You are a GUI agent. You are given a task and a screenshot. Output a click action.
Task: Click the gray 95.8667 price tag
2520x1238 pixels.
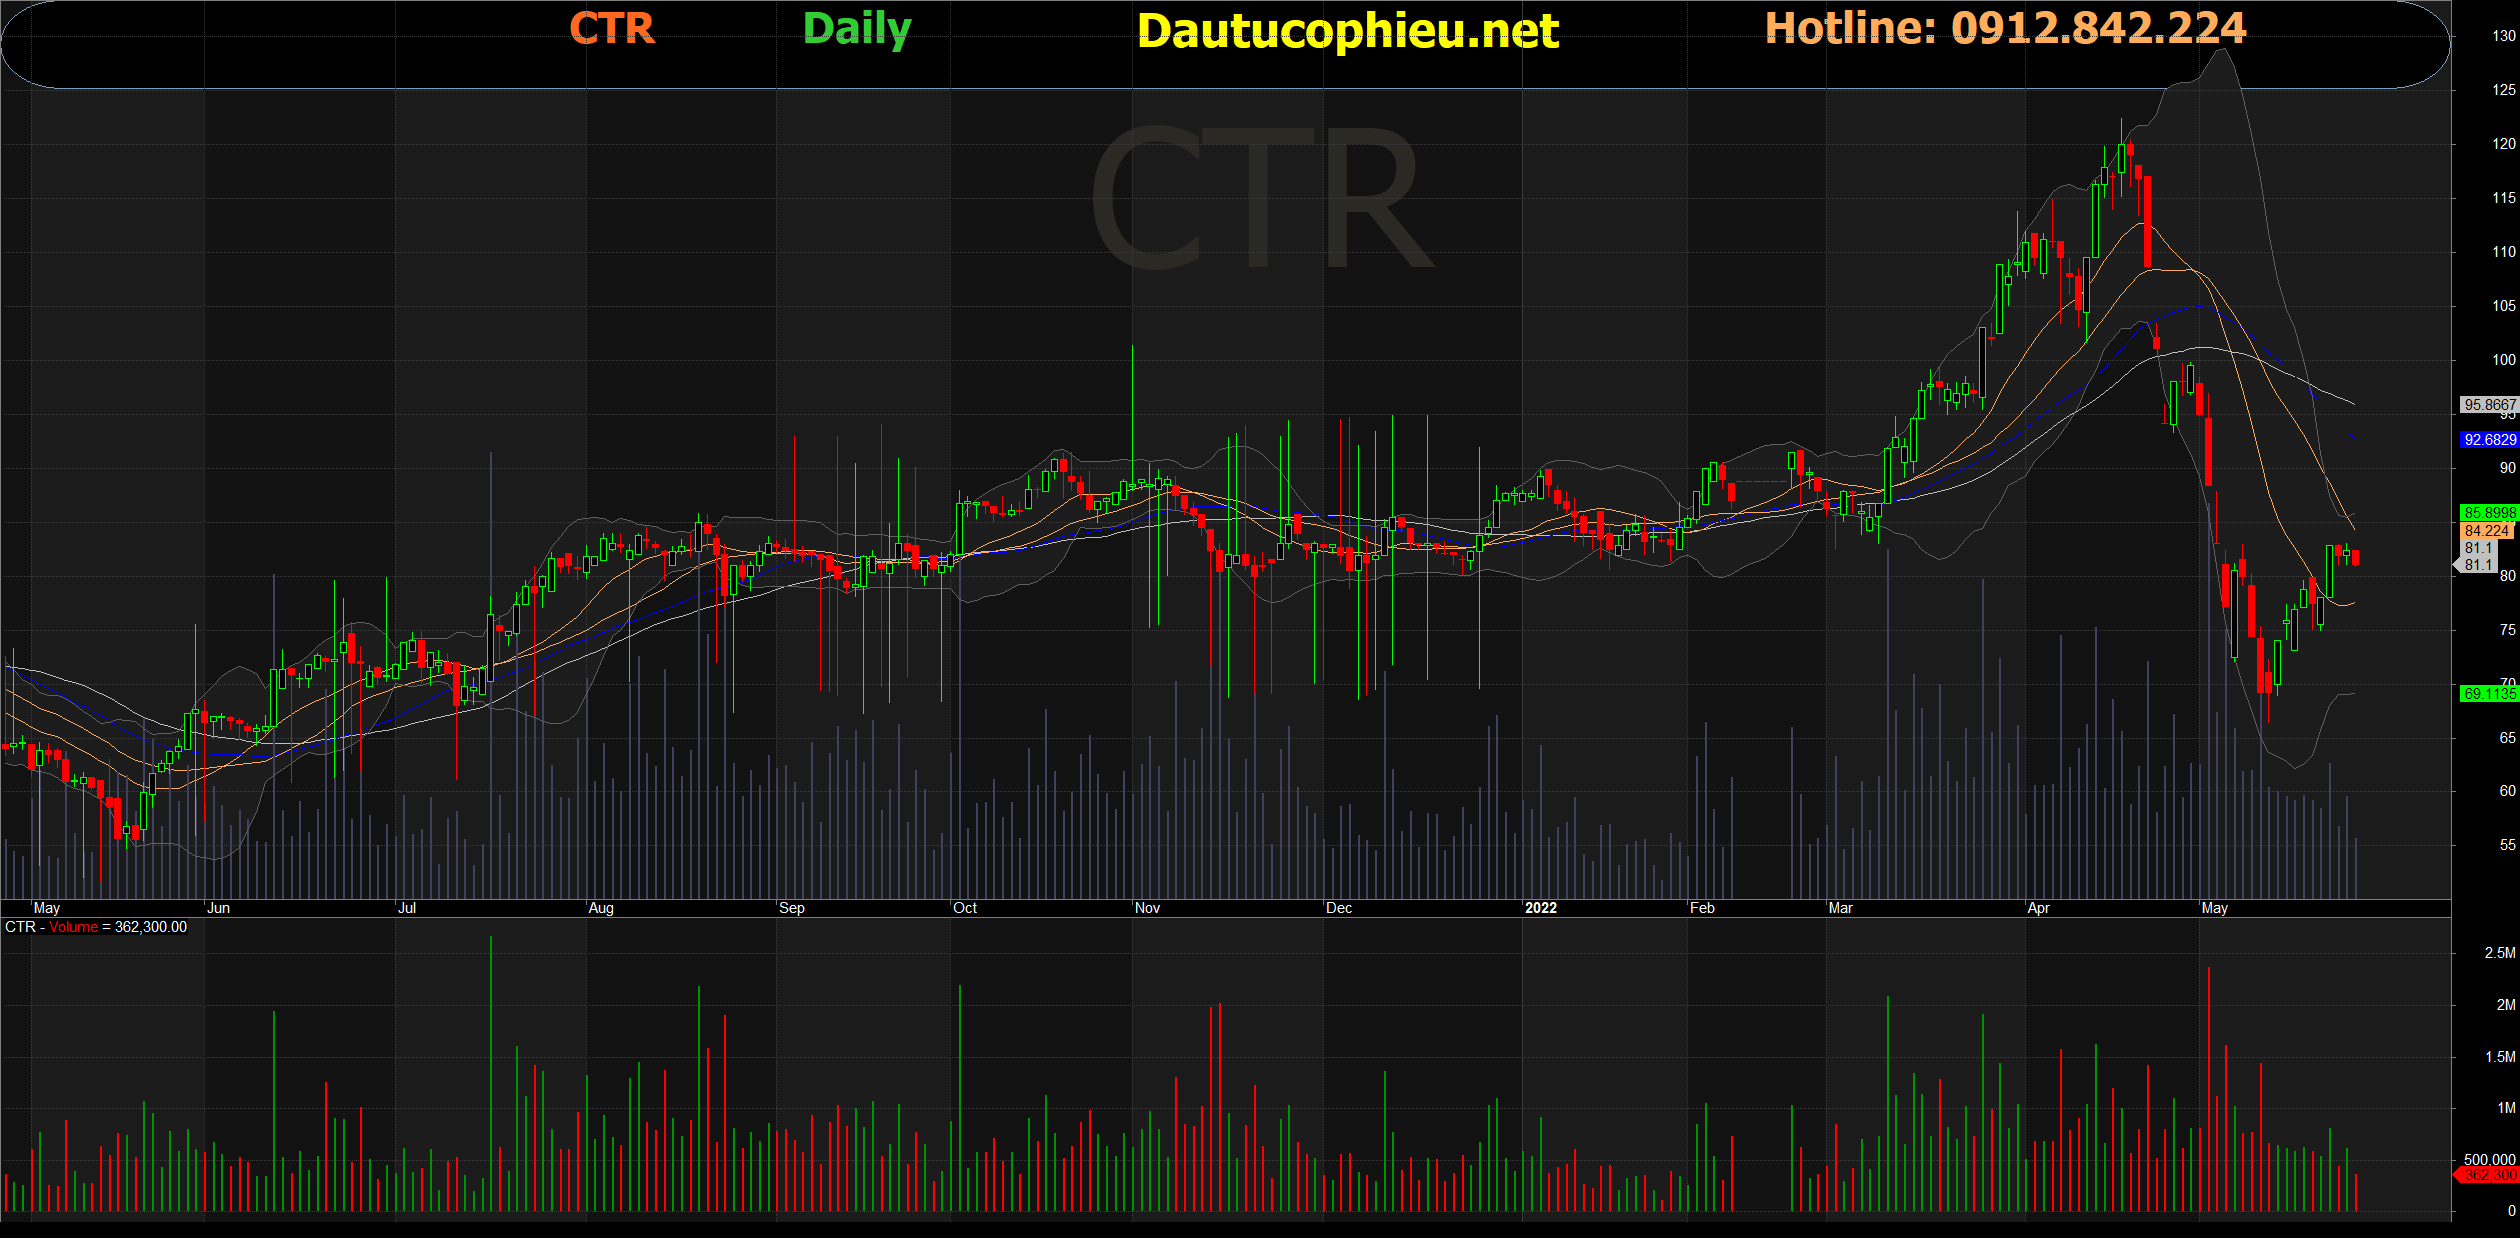click(2489, 405)
